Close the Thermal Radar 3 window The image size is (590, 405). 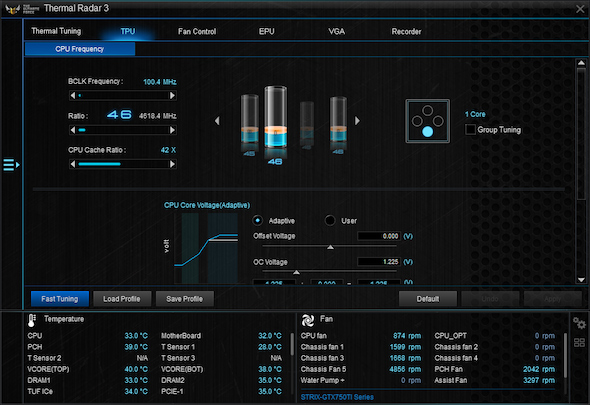click(580, 9)
